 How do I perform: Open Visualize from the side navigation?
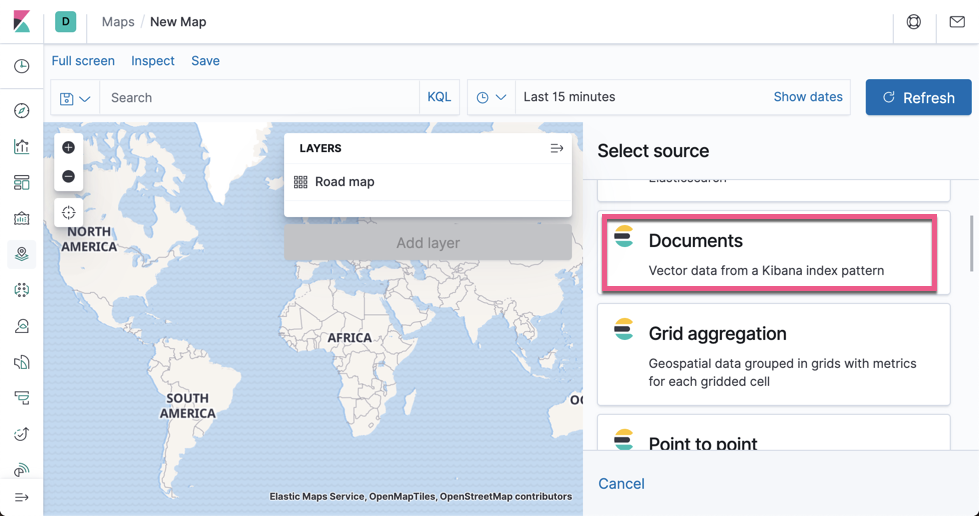pos(22,147)
